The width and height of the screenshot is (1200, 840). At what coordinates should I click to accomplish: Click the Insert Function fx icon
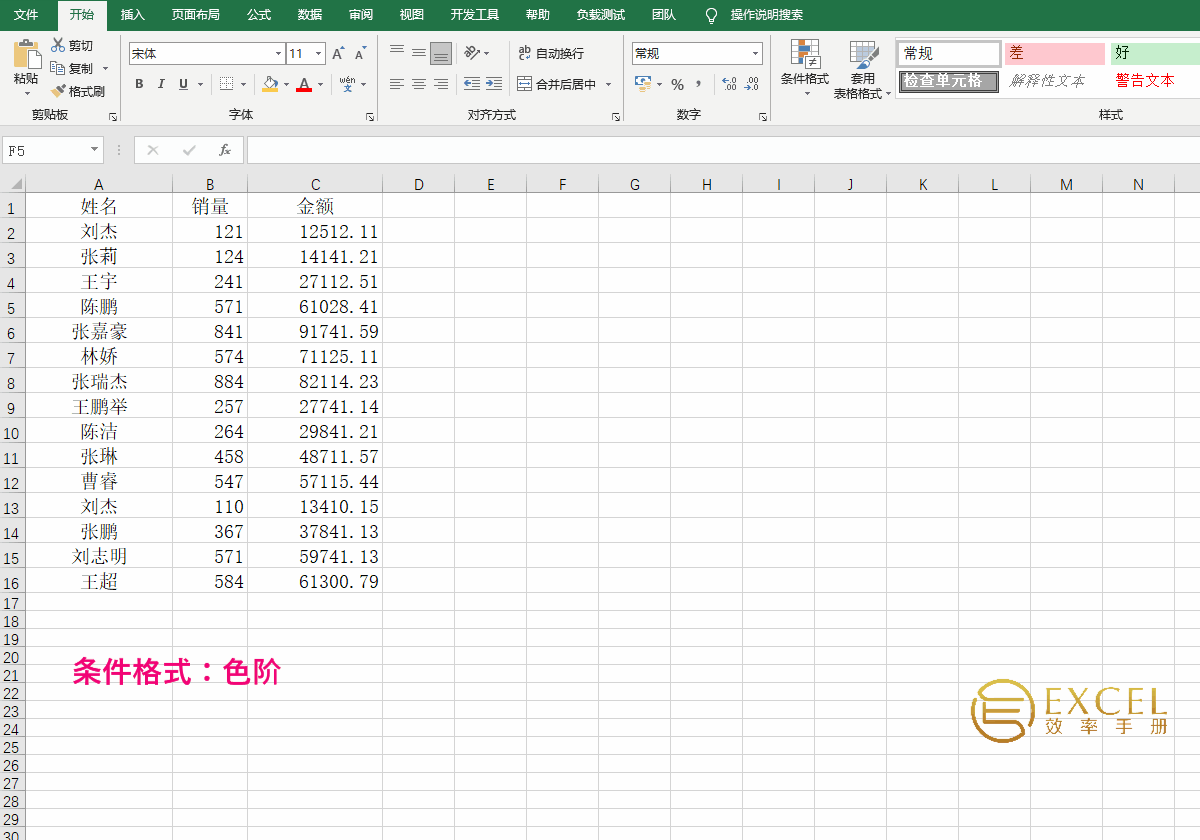click(x=225, y=150)
